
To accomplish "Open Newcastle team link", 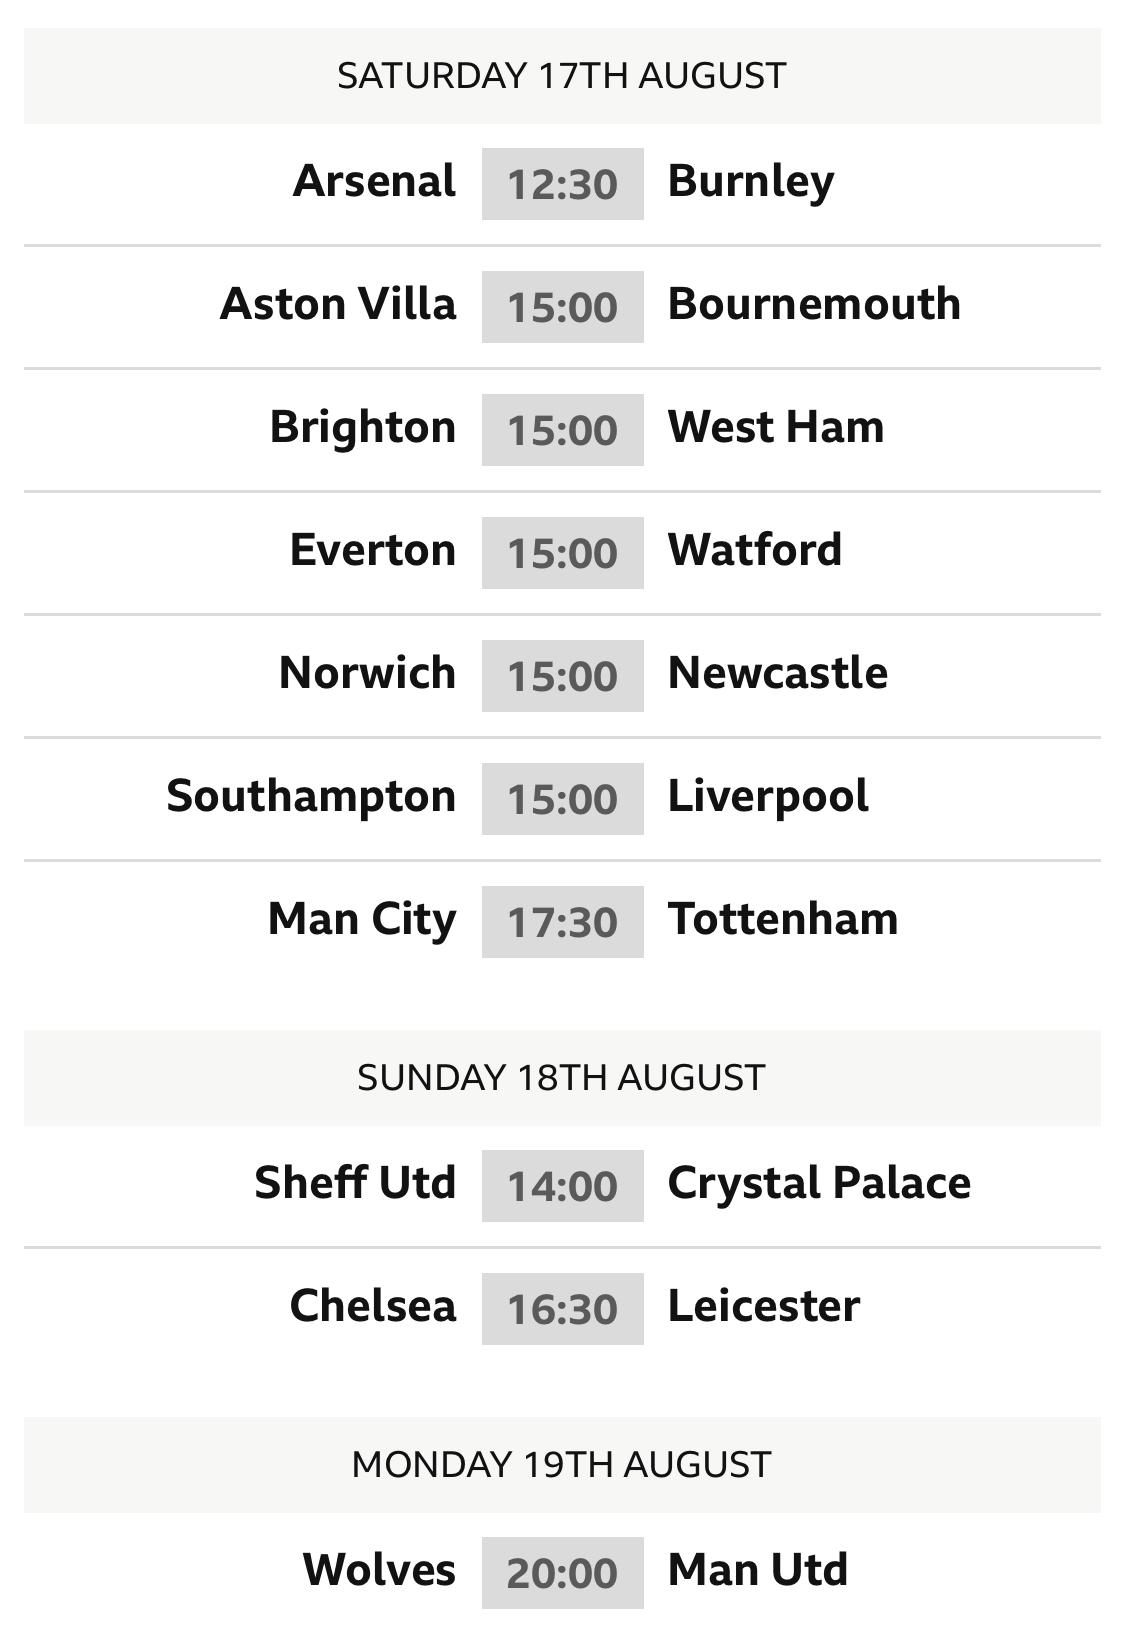I will [x=778, y=673].
